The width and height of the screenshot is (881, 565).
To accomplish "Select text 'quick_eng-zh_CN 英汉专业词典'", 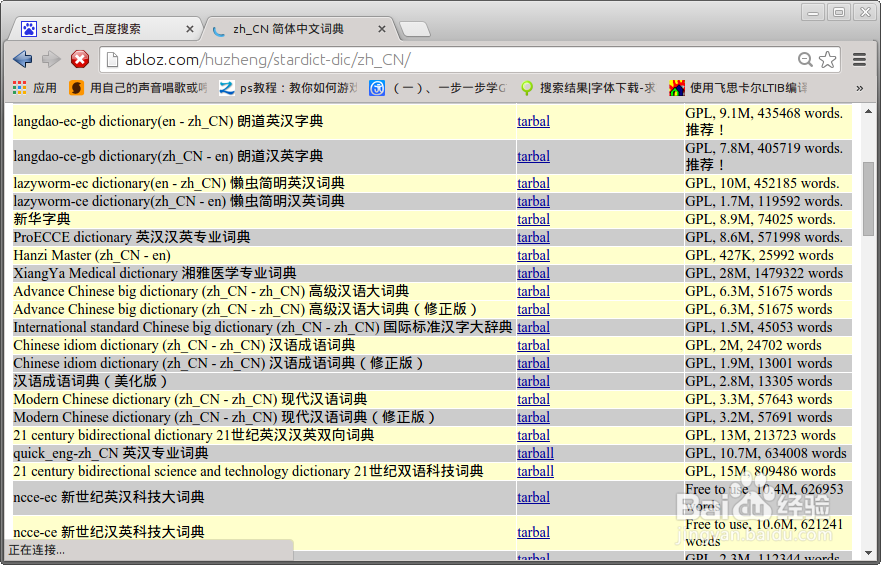I will tap(111, 453).
